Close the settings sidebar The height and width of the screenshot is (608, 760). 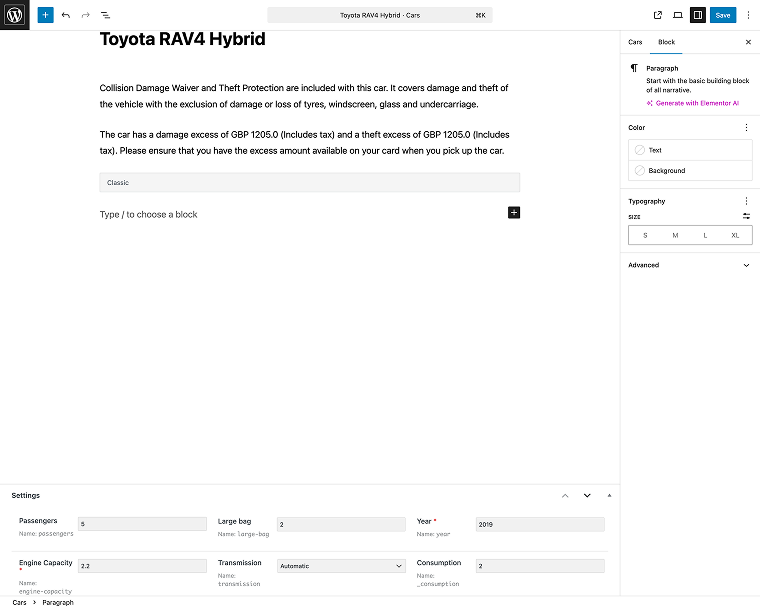pyautogui.click(x=748, y=42)
